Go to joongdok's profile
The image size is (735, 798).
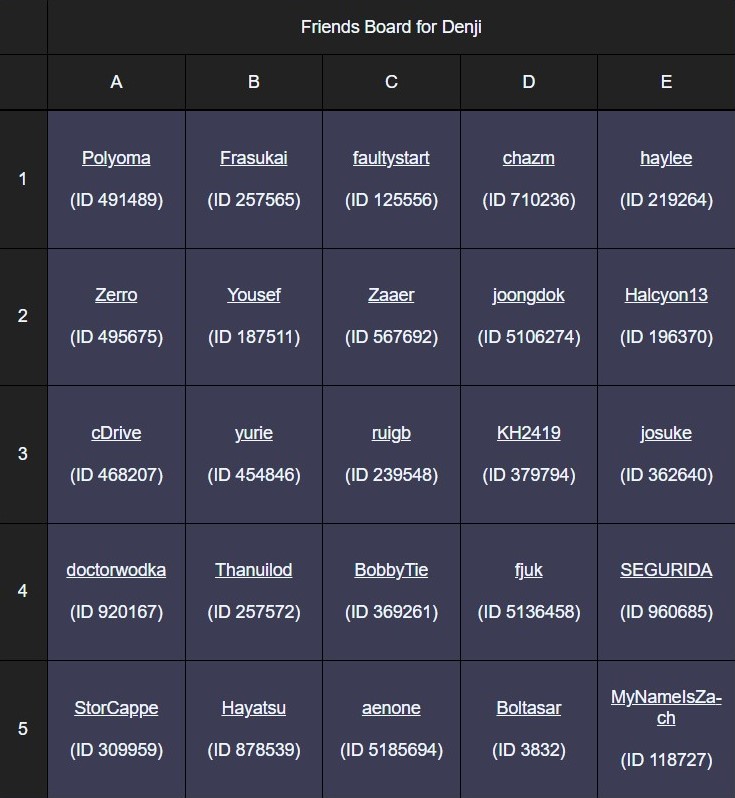[x=528, y=295]
